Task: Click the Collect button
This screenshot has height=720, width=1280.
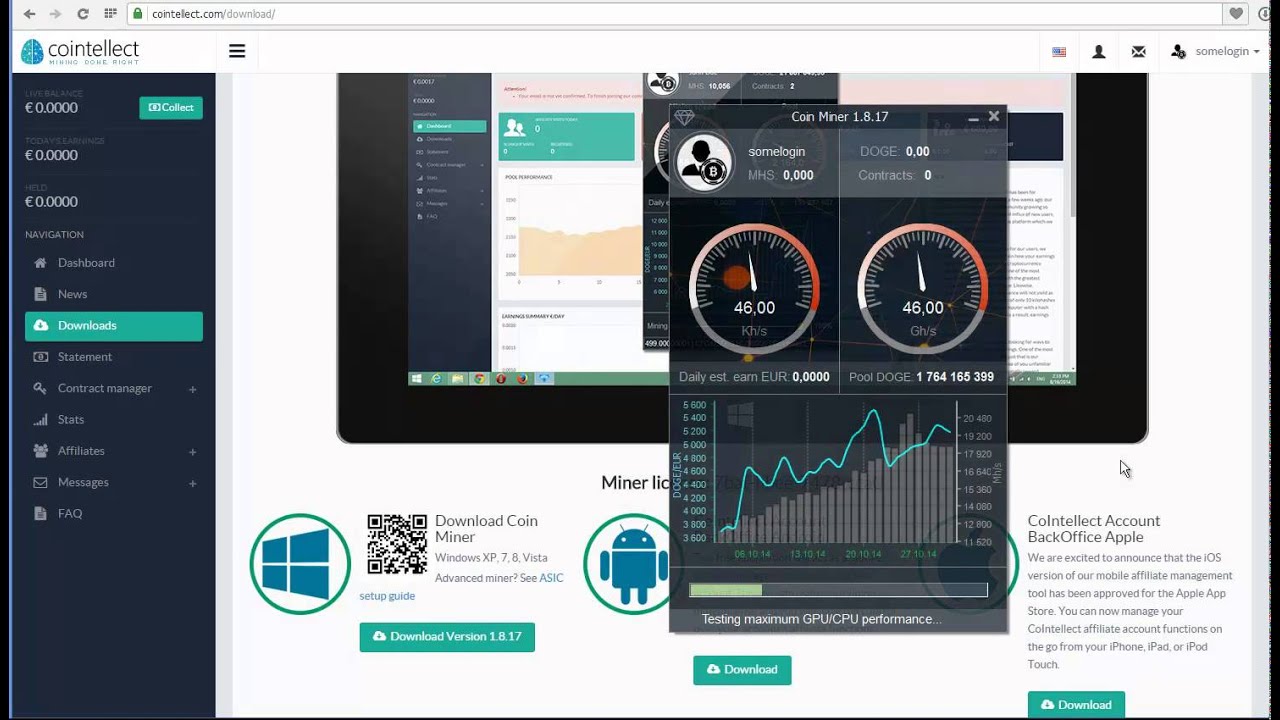Action: tap(171, 108)
